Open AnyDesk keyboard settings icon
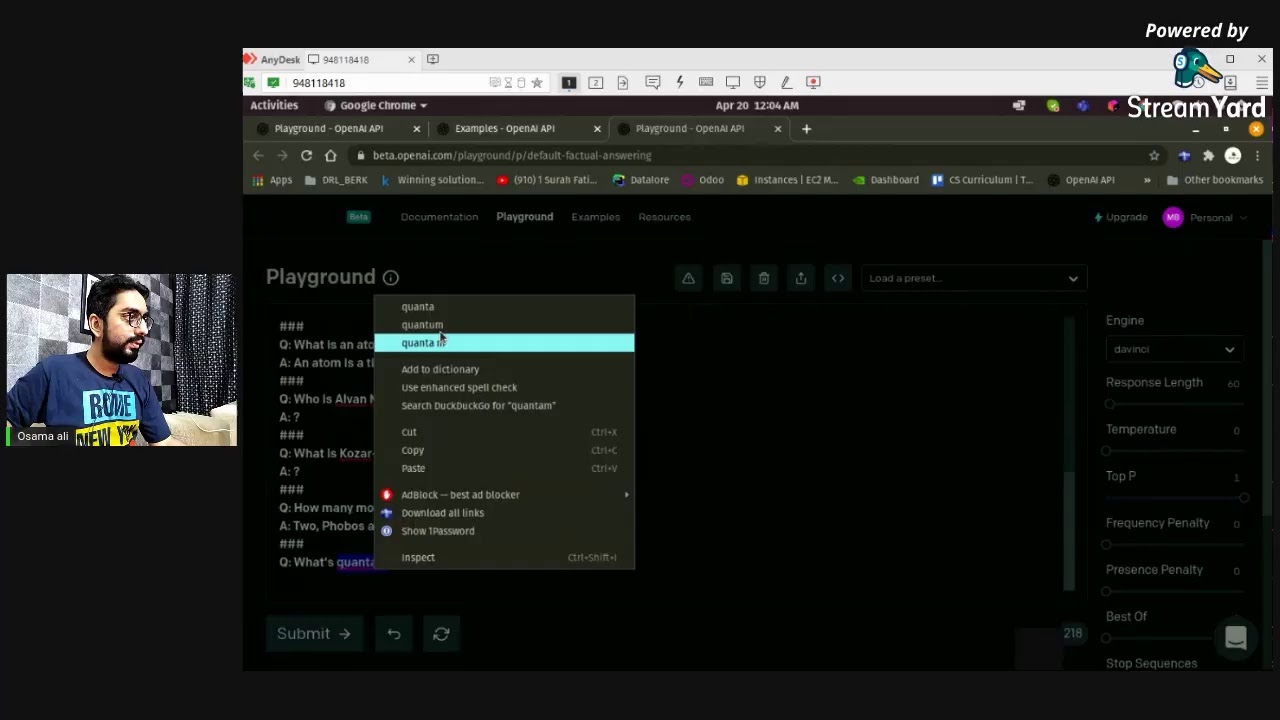This screenshot has width=1280, height=720. point(706,82)
